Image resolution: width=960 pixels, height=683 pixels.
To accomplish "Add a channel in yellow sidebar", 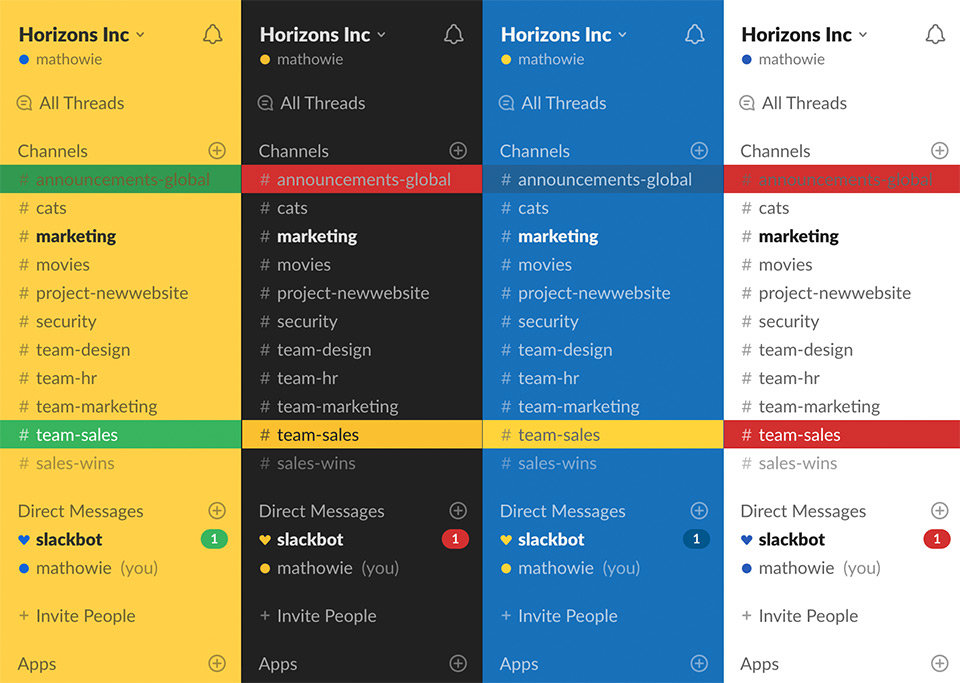I will [x=217, y=151].
